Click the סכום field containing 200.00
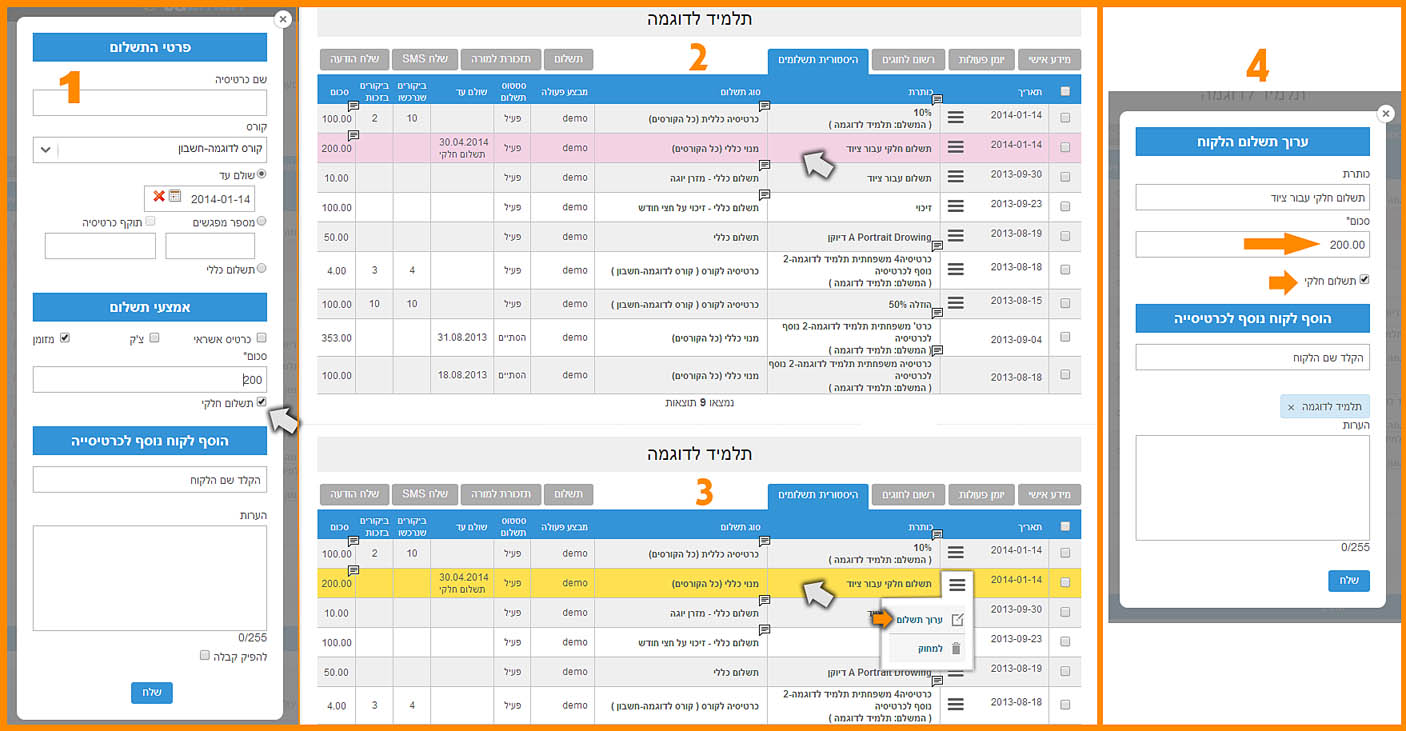 click(1252, 244)
